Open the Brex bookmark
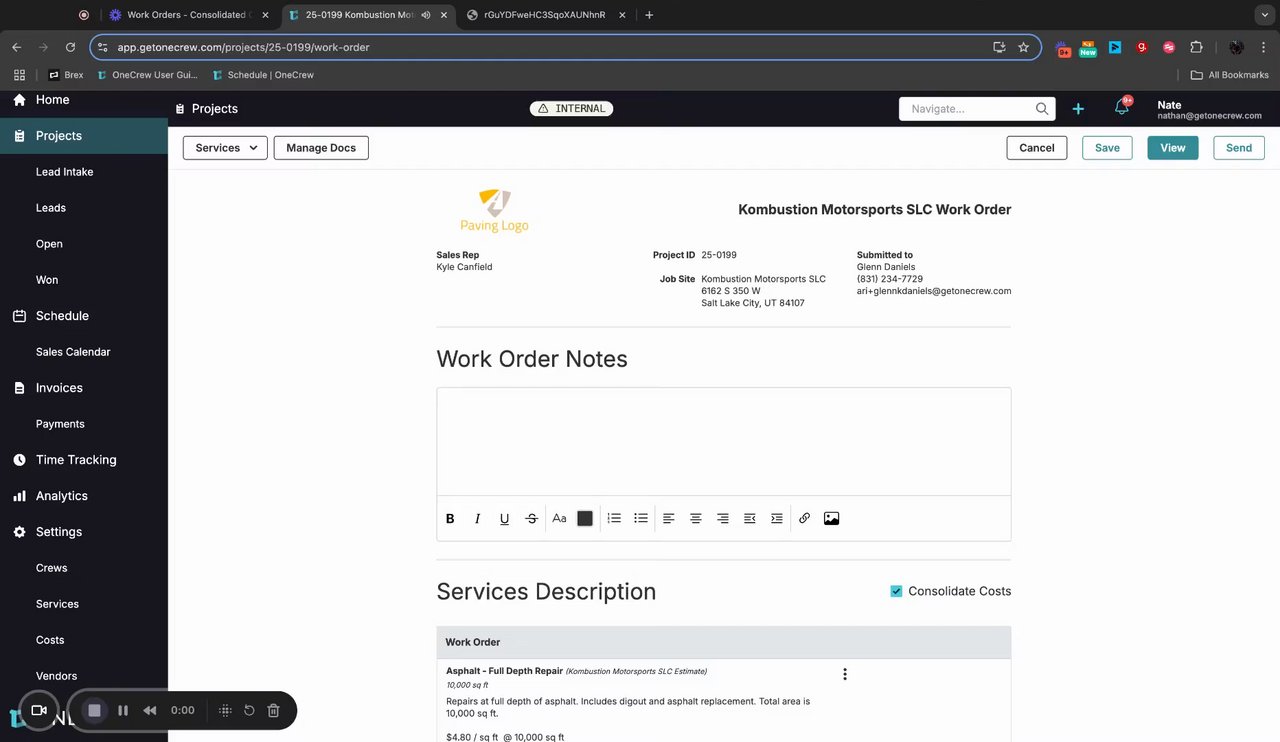The width and height of the screenshot is (1280, 742). tap(66, 75)
